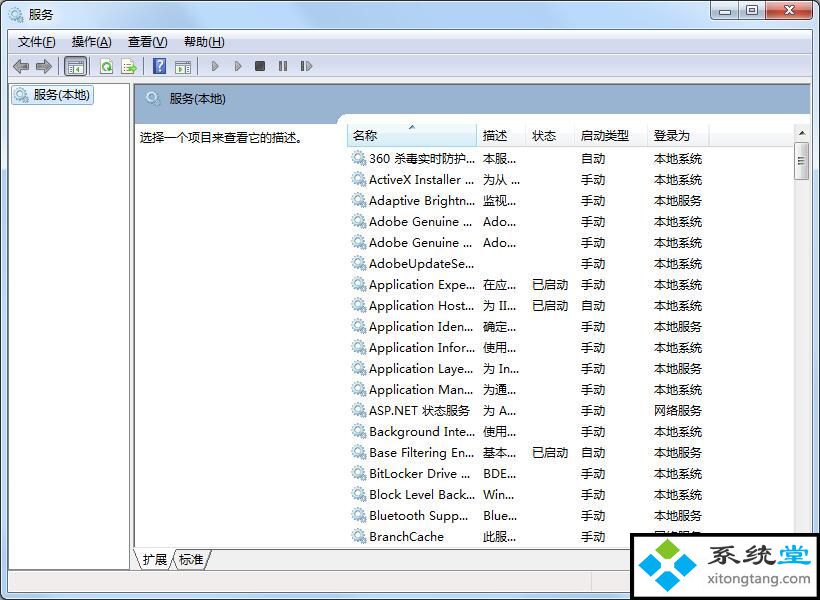The image size is (820, 600).
Task: Open the 文件(F) menu
Action: tap(37, 42)
